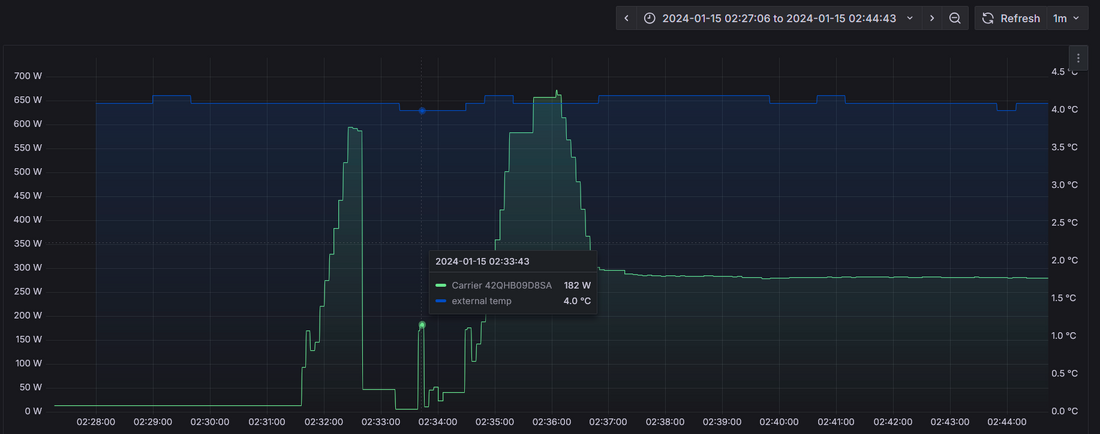Image resolution: width=1100 pixels, height=434 pixels.
Task: Shift time range forward with right arrow
Action: (x=932, y=18)
